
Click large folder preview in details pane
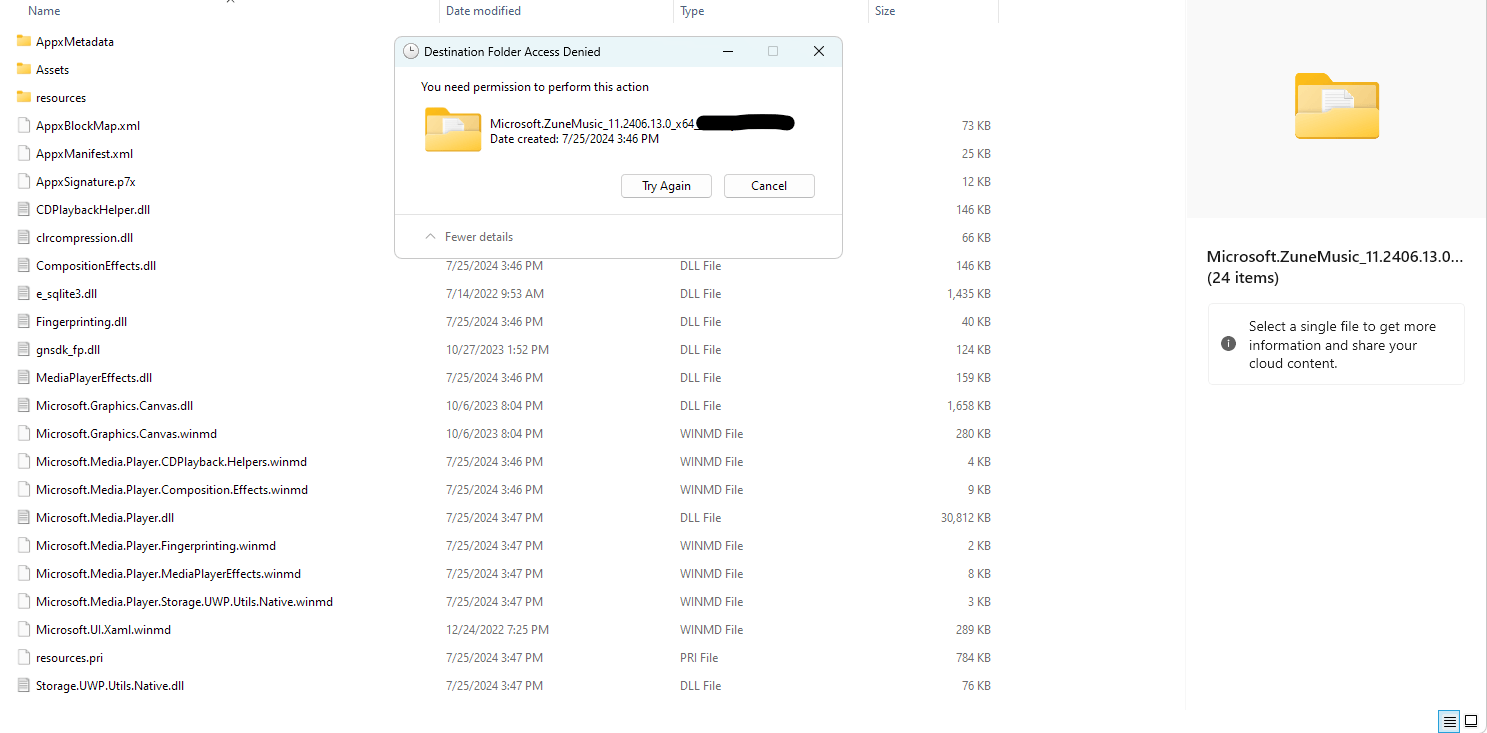tap(1336, 105)
